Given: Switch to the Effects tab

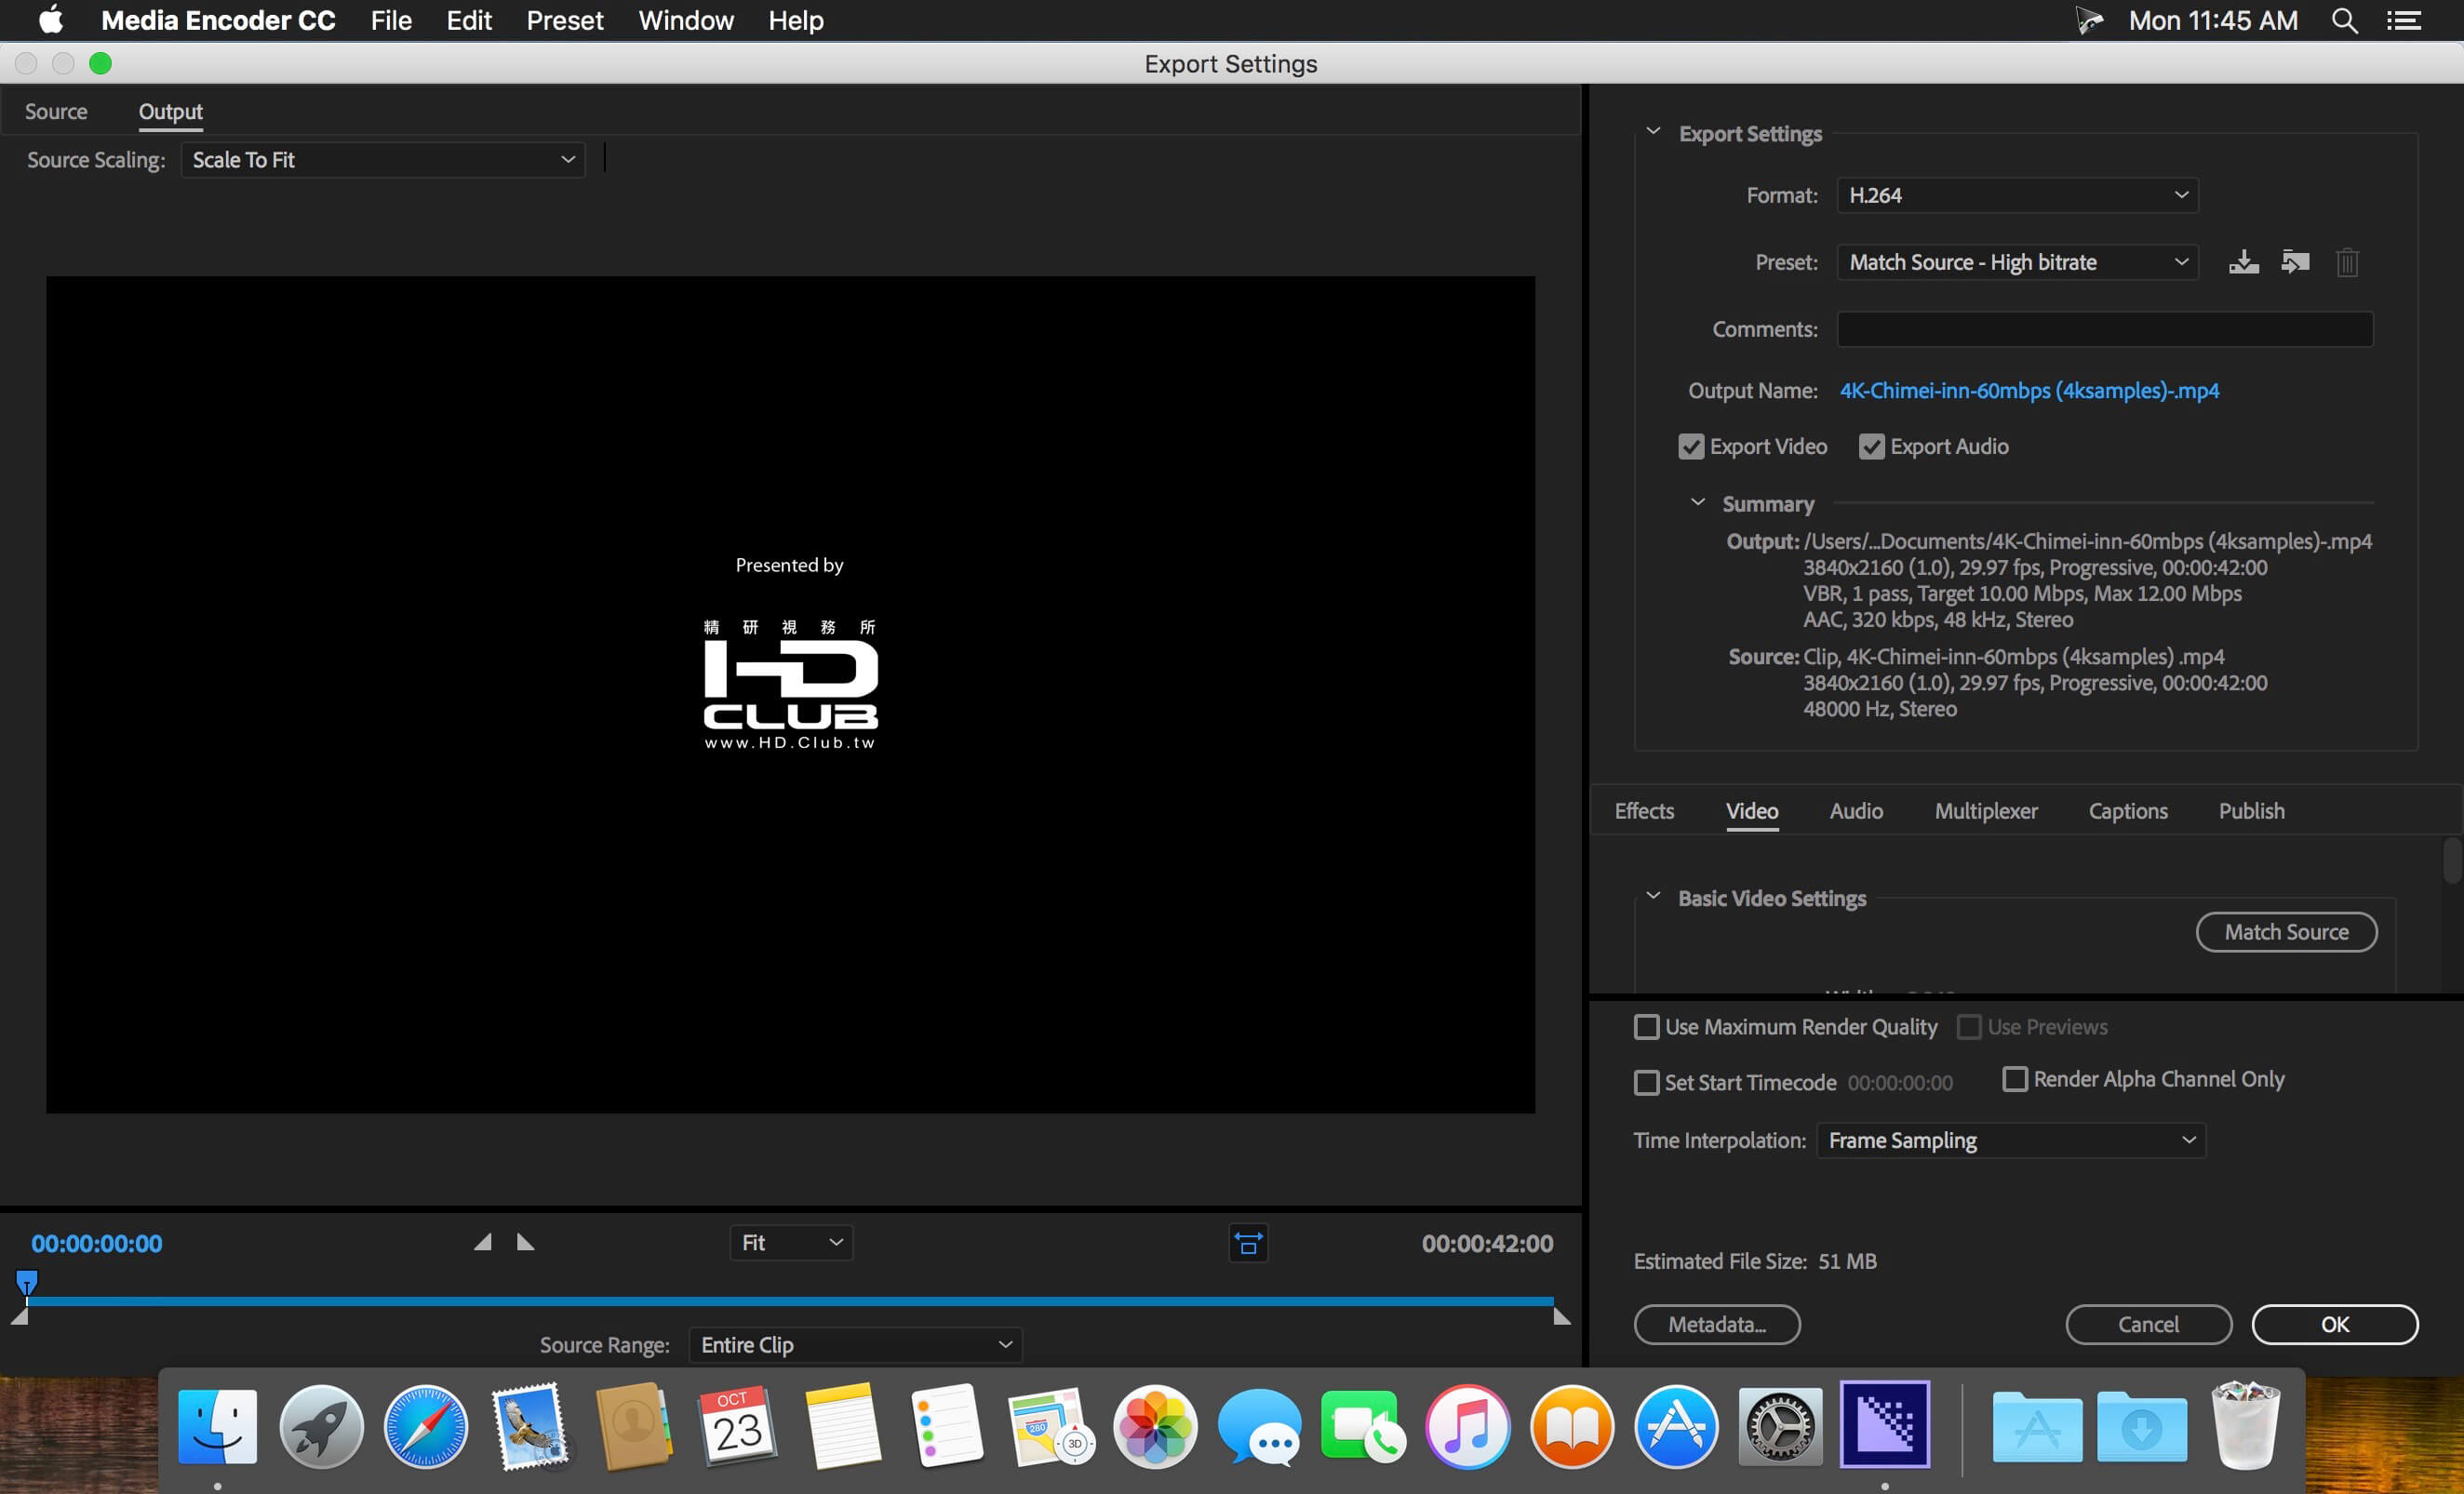Looking at the screenshot, I should pos(1645,811).
